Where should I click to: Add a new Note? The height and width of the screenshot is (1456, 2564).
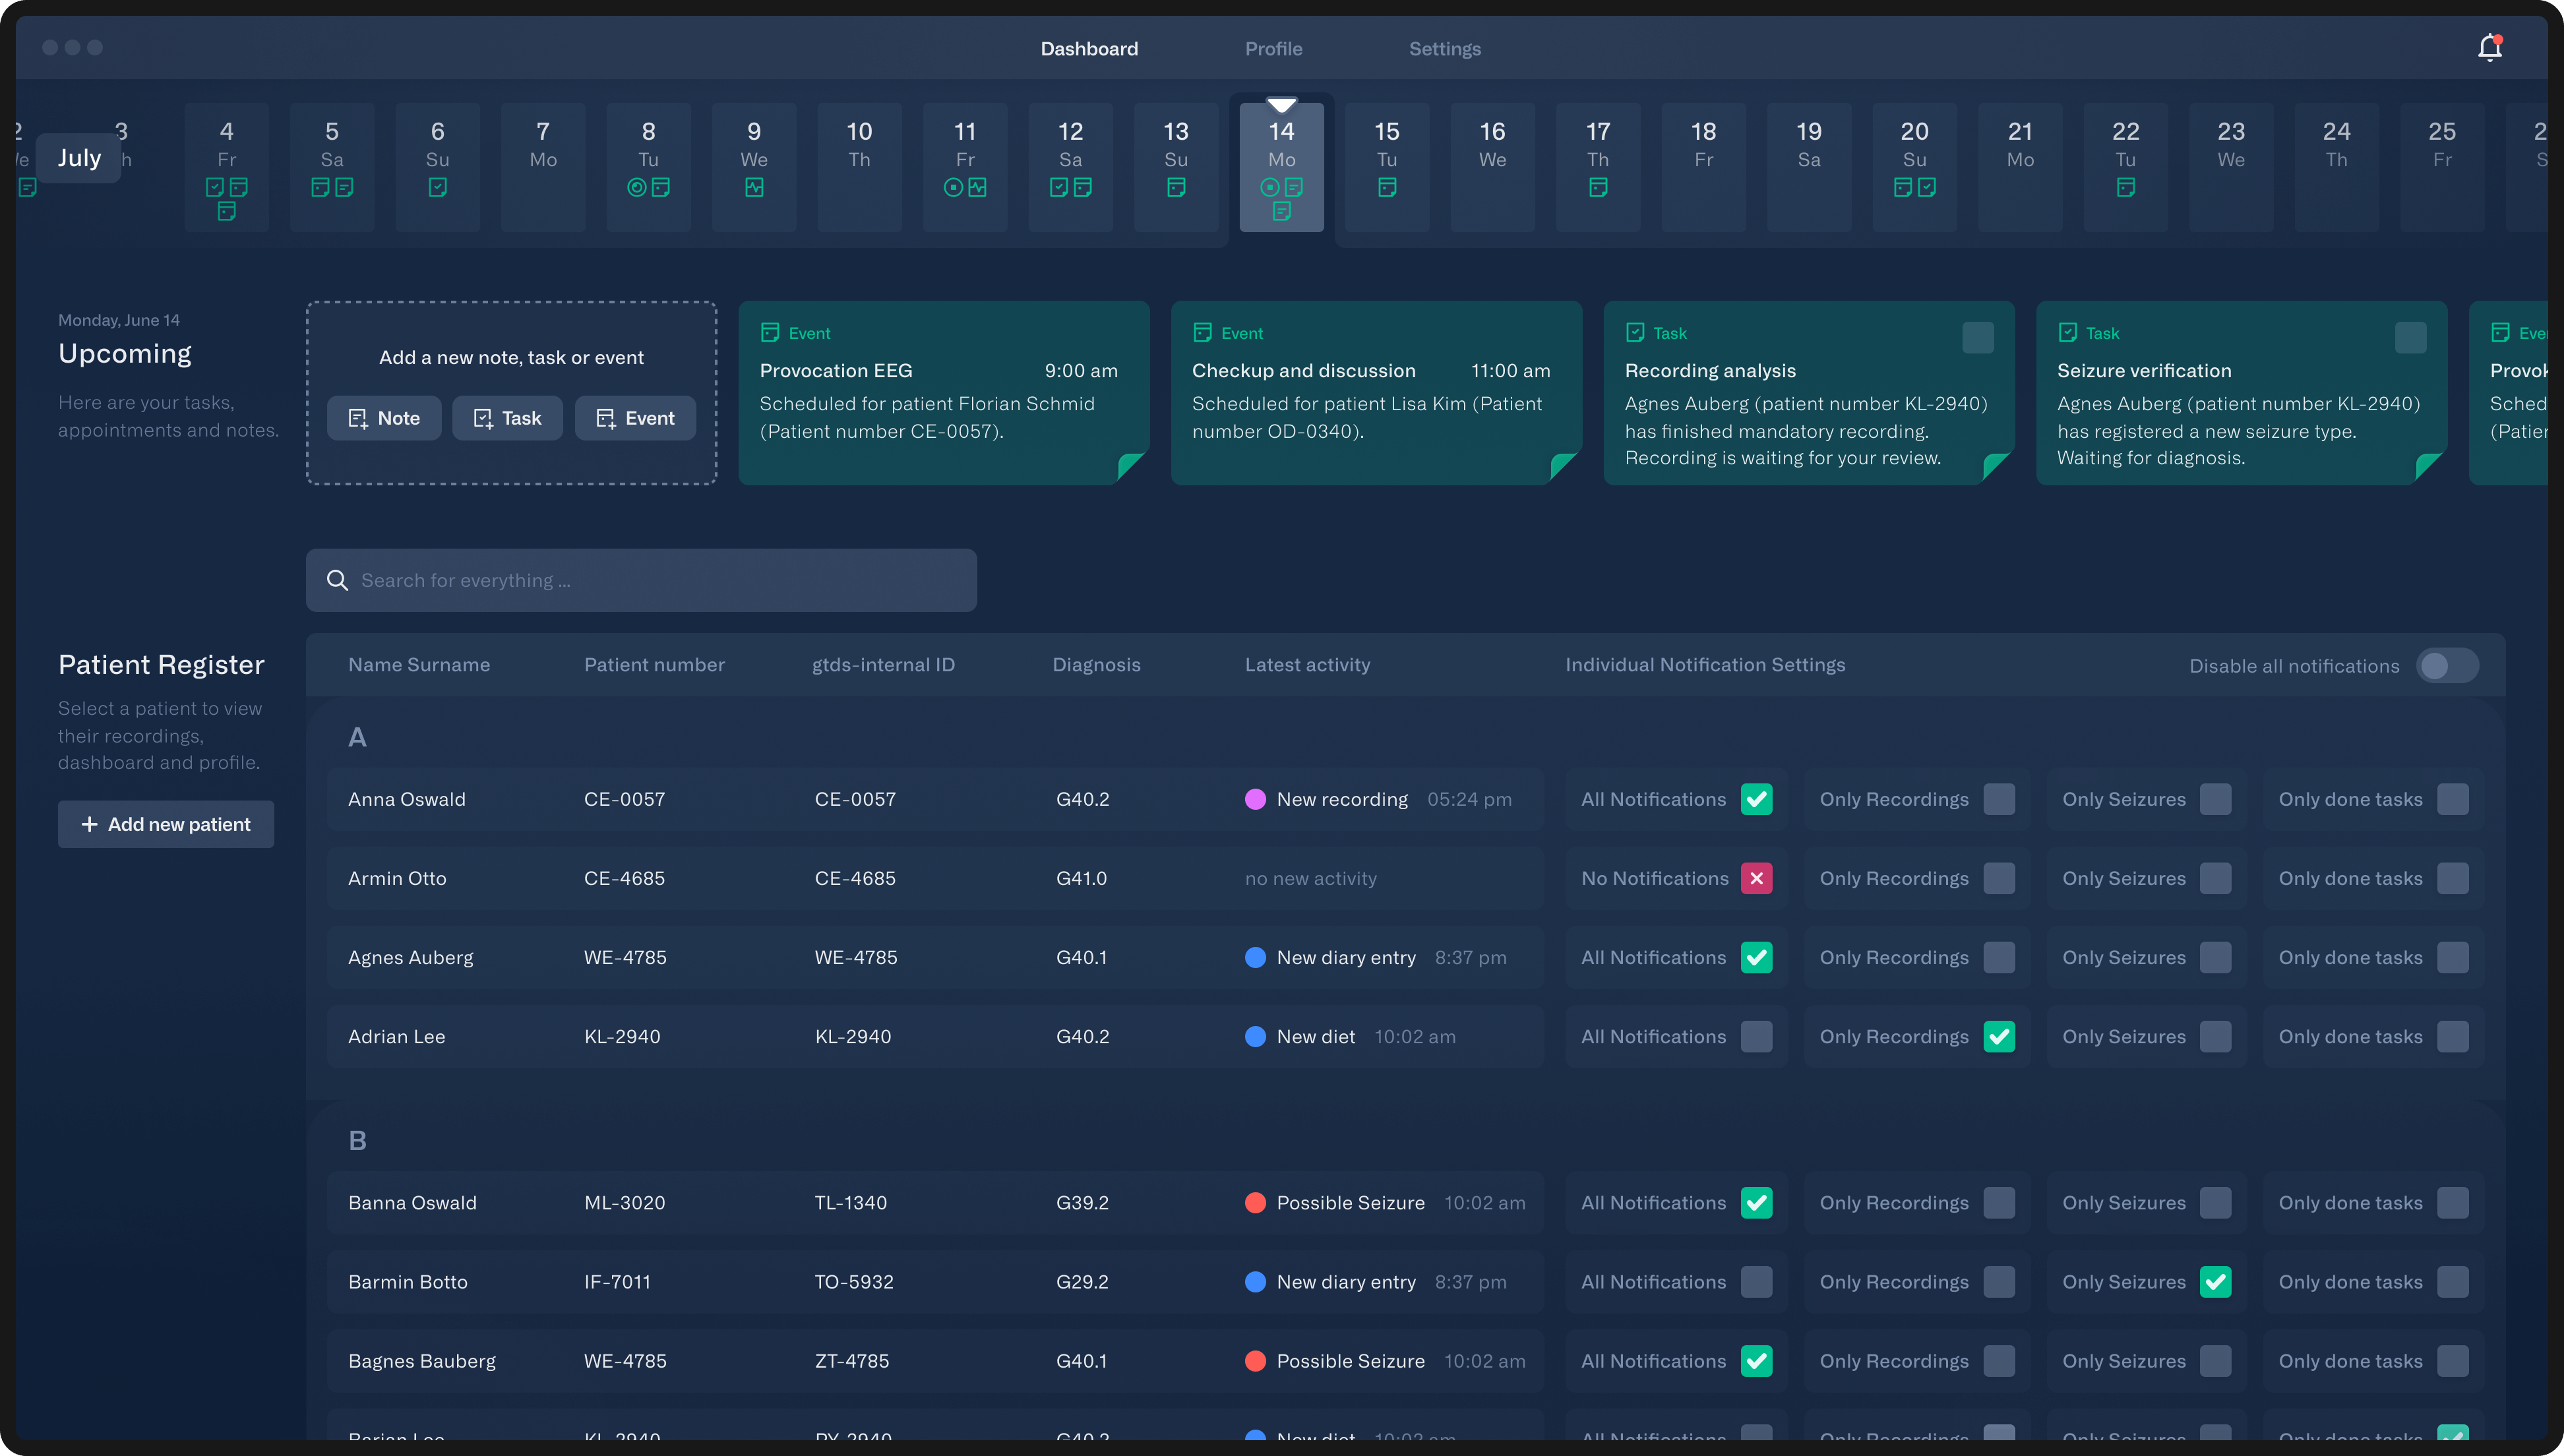click(x=384, y=418)
